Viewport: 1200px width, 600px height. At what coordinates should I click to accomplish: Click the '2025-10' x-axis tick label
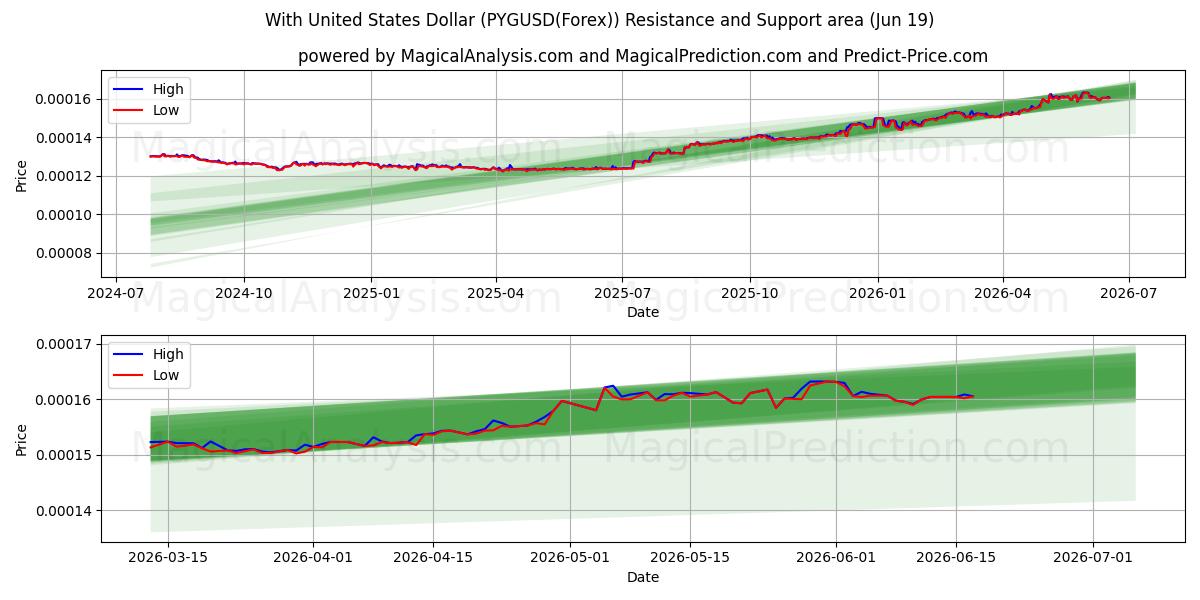[750, 293]
